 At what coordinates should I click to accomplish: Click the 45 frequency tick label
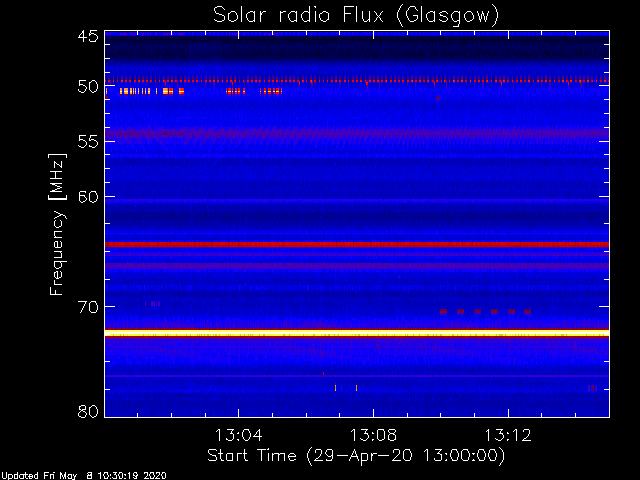(x=88, y=36)
